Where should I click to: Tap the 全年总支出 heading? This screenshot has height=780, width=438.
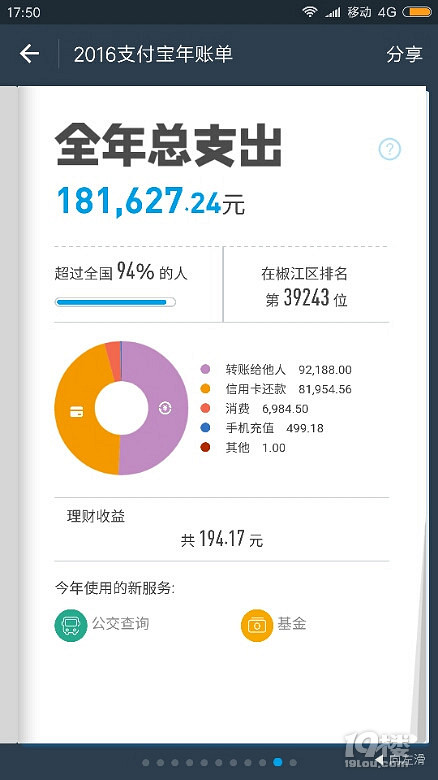(x=168, y=145)
